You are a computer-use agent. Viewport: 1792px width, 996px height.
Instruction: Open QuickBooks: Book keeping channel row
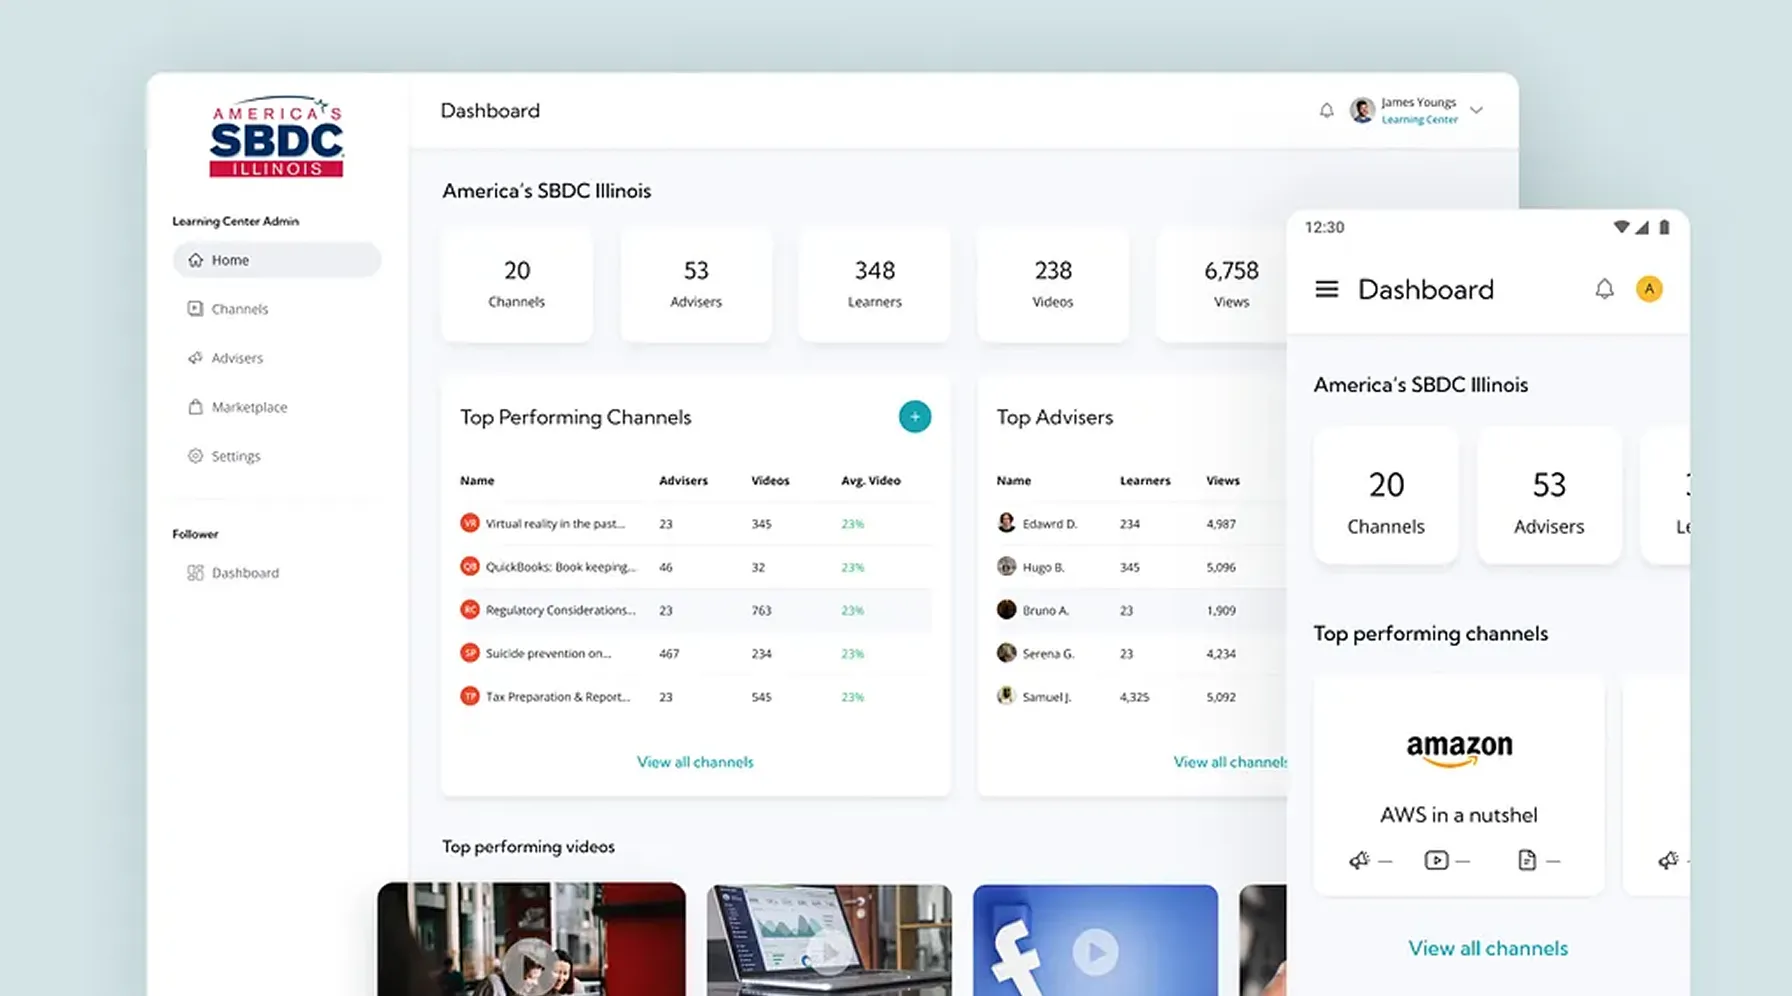pos(695,567)
